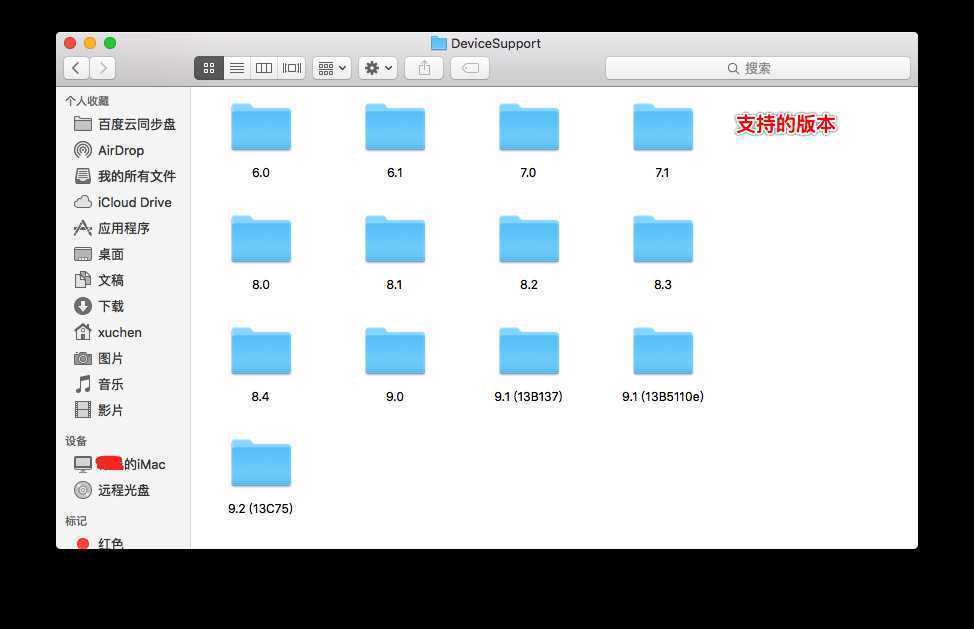Close the DeviceSupport window

tap(70, 43)
